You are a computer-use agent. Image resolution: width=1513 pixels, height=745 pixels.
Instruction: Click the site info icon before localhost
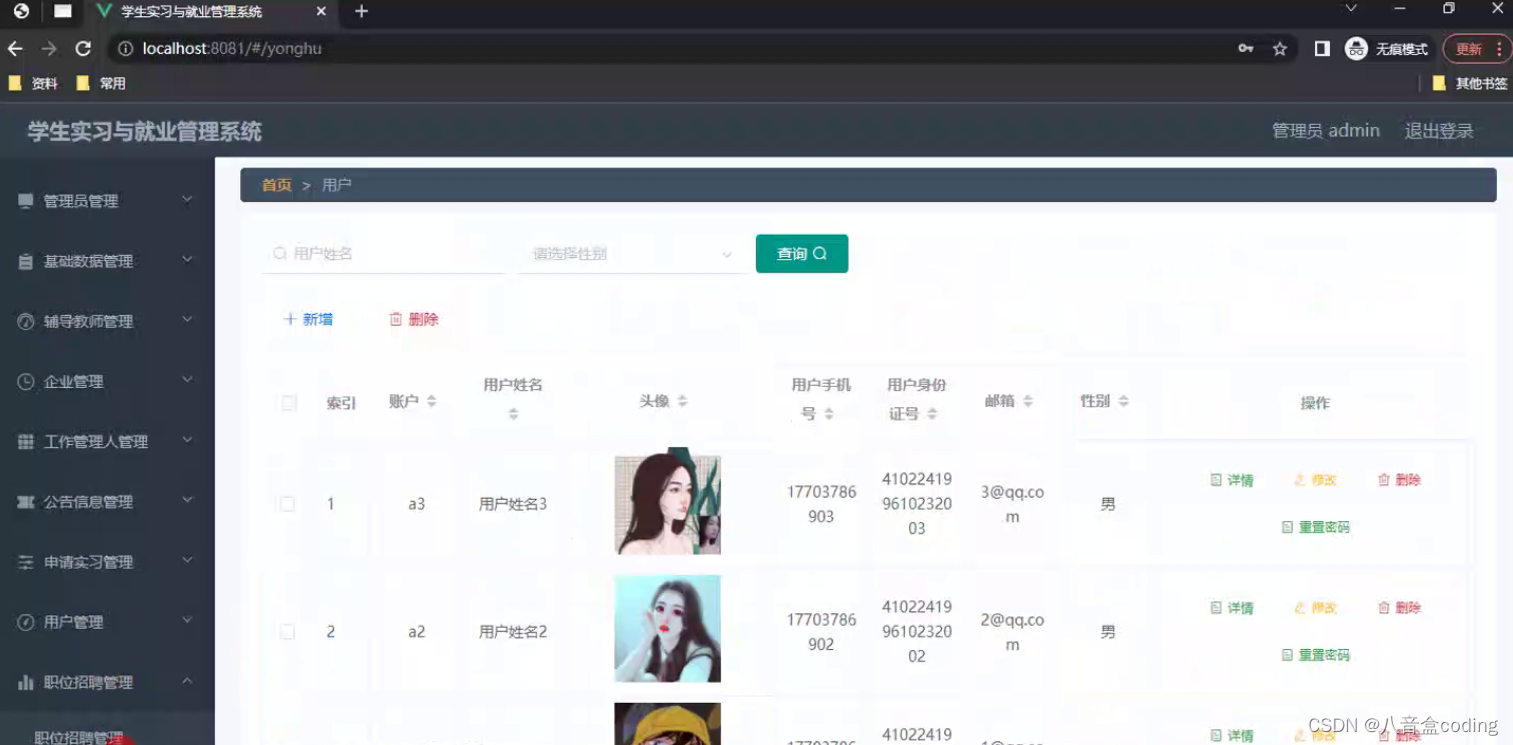[125, 48]
